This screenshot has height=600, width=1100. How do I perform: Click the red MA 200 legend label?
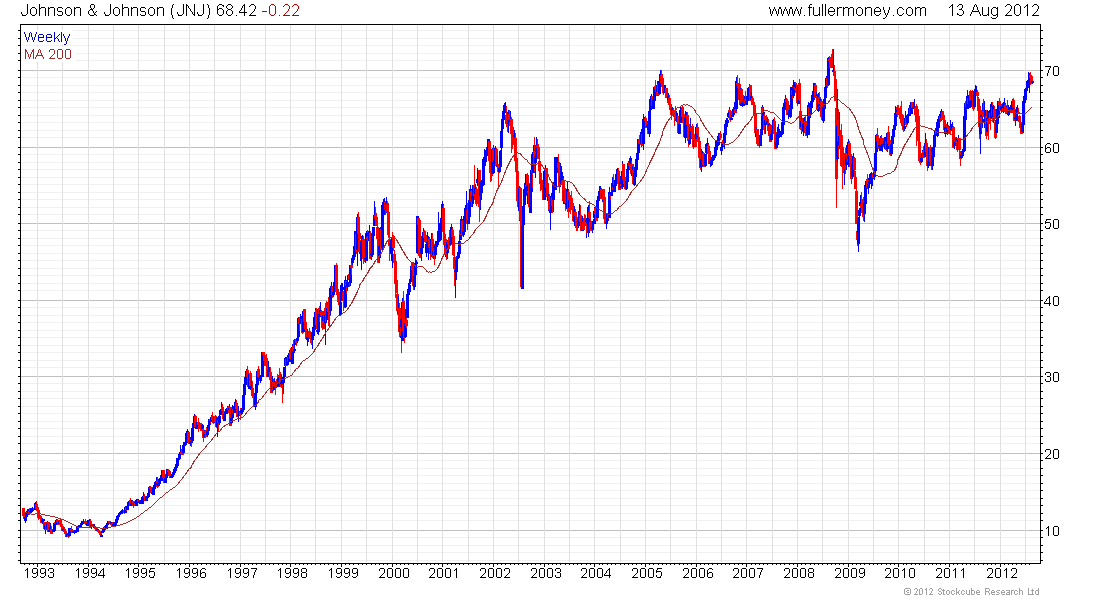48,54
